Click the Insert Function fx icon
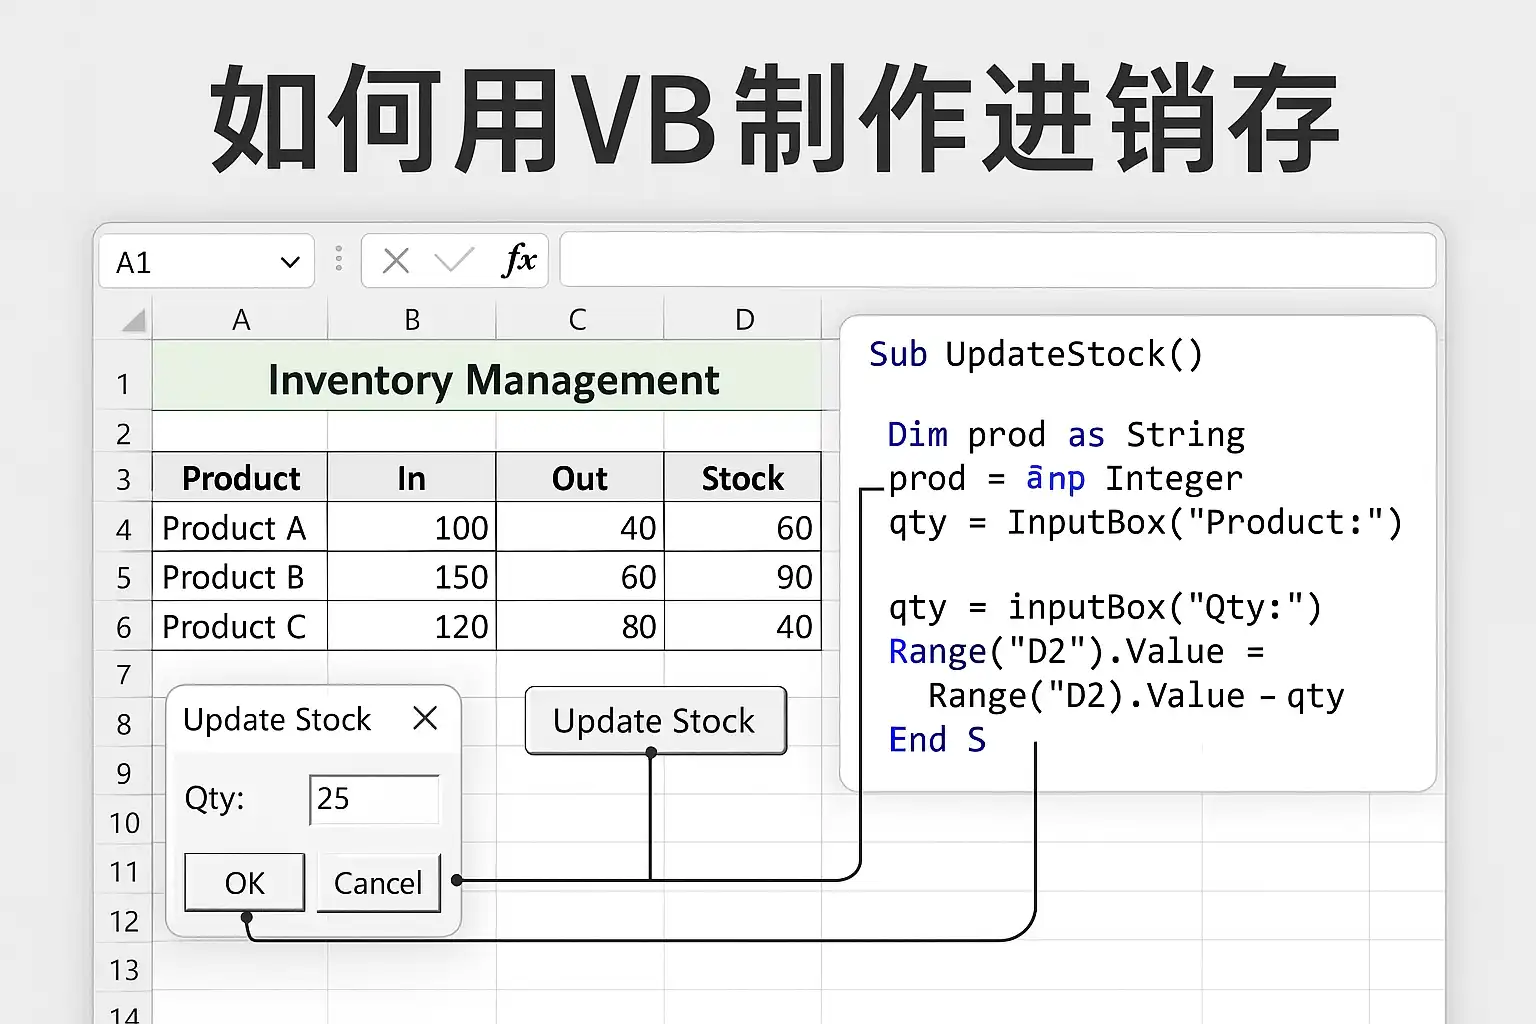The image size is (1536, 1024). (519, 261)
